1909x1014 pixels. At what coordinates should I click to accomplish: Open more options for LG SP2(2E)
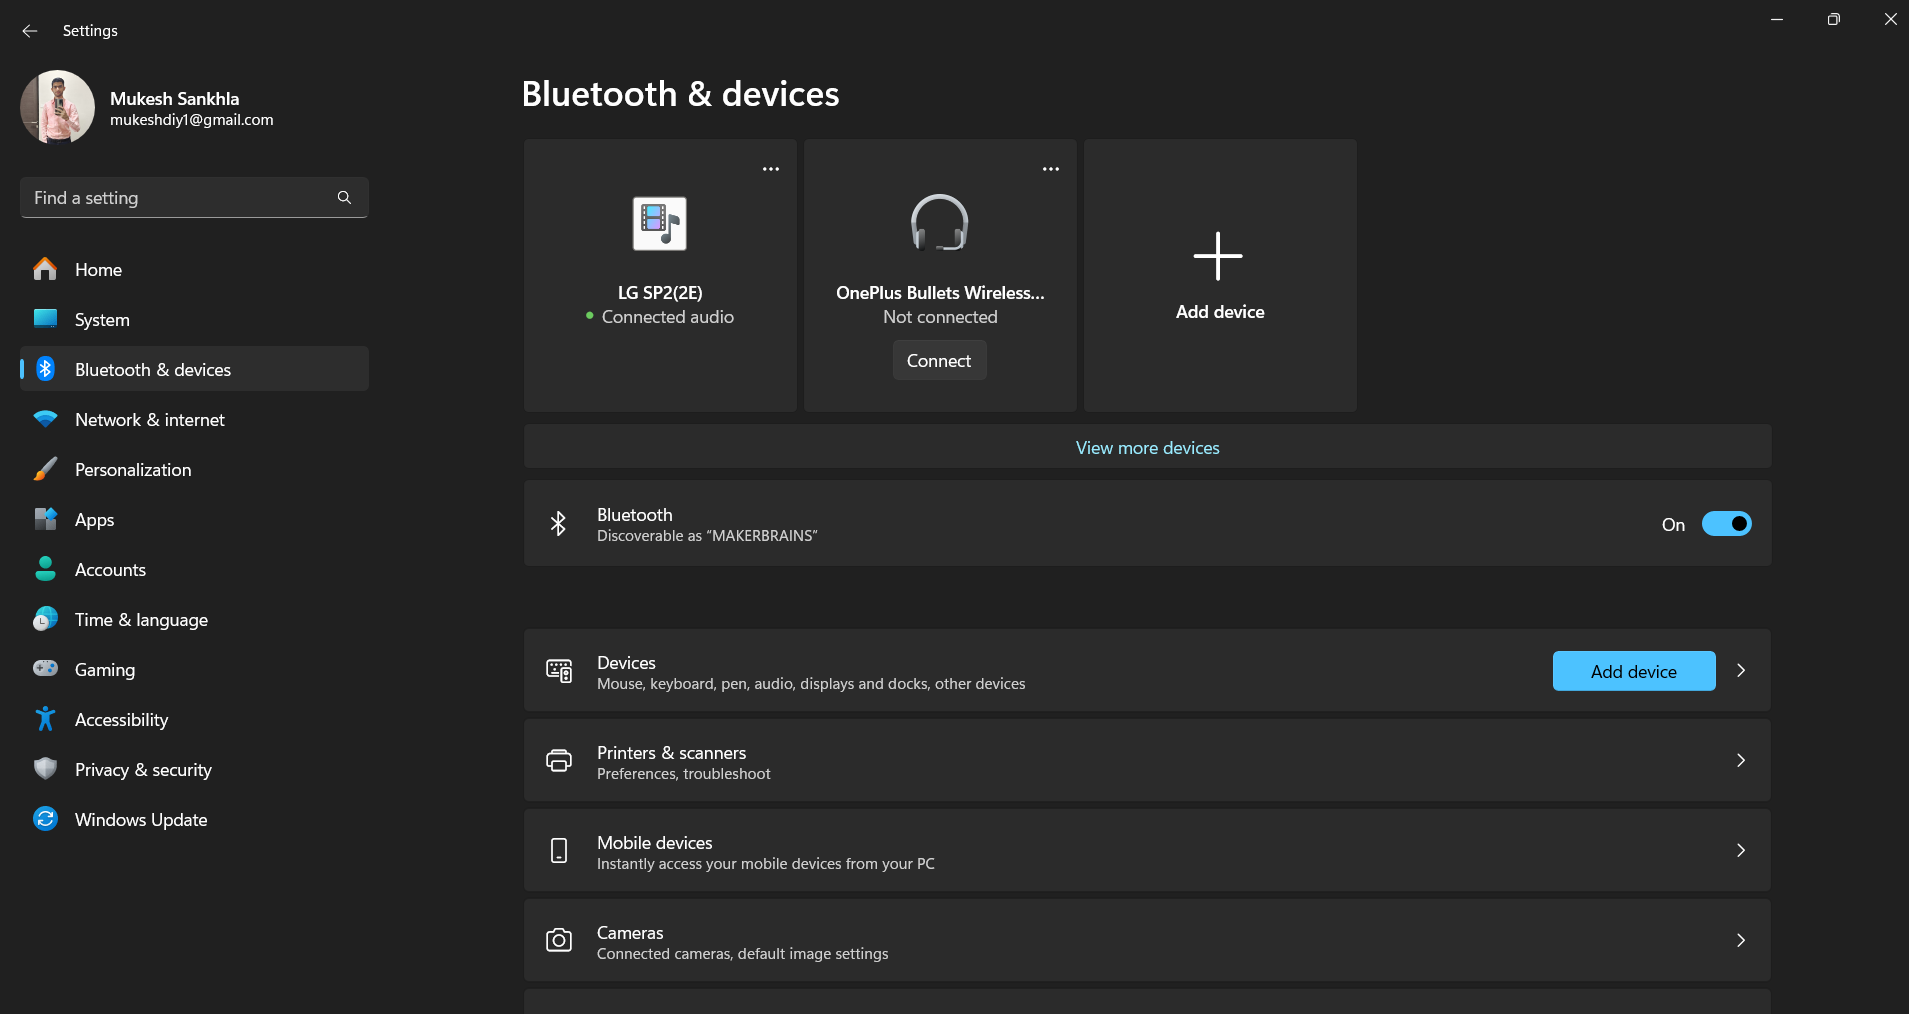tap(770, 169)
